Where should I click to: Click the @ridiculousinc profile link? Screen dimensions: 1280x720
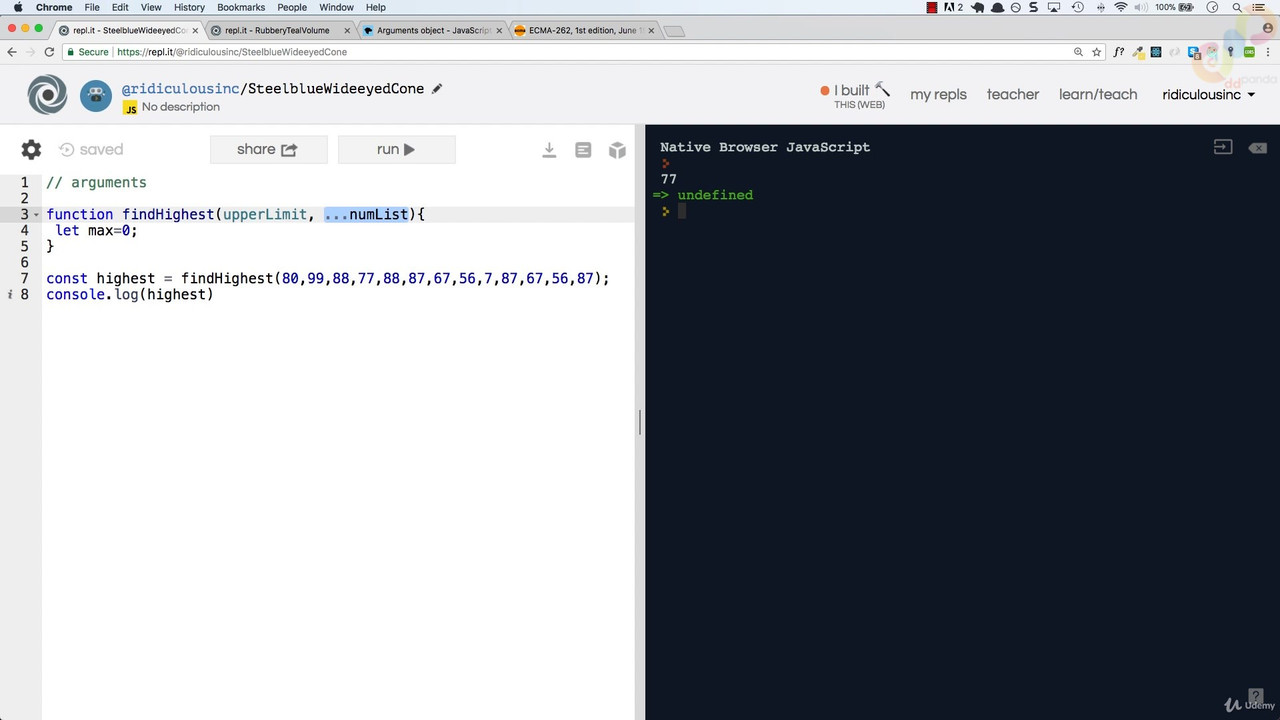point(180,88)
